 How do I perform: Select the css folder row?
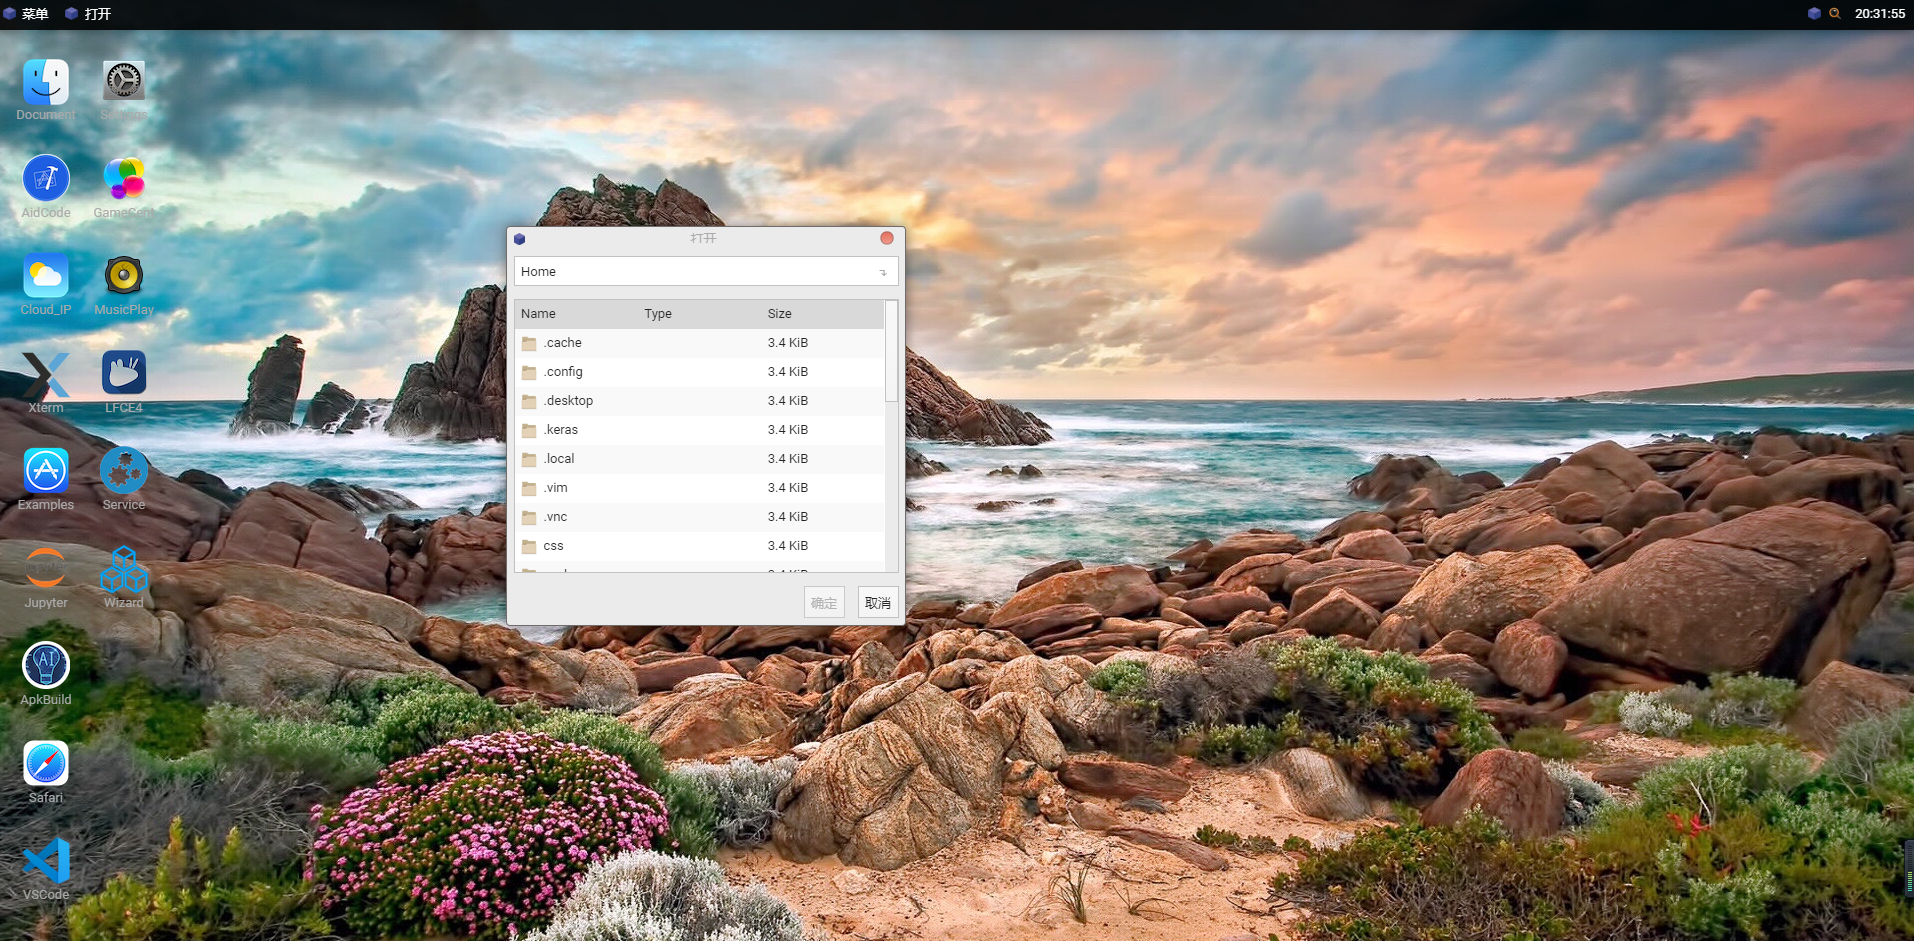click(700, 546)
